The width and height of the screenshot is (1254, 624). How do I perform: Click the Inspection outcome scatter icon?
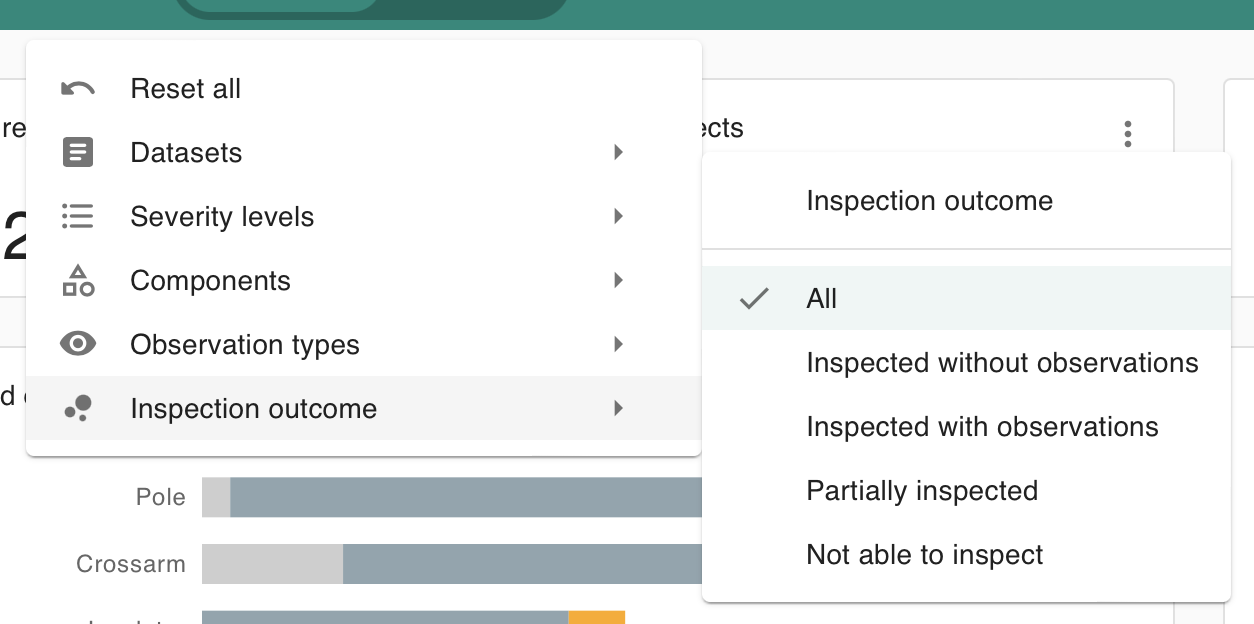(78, 408)
